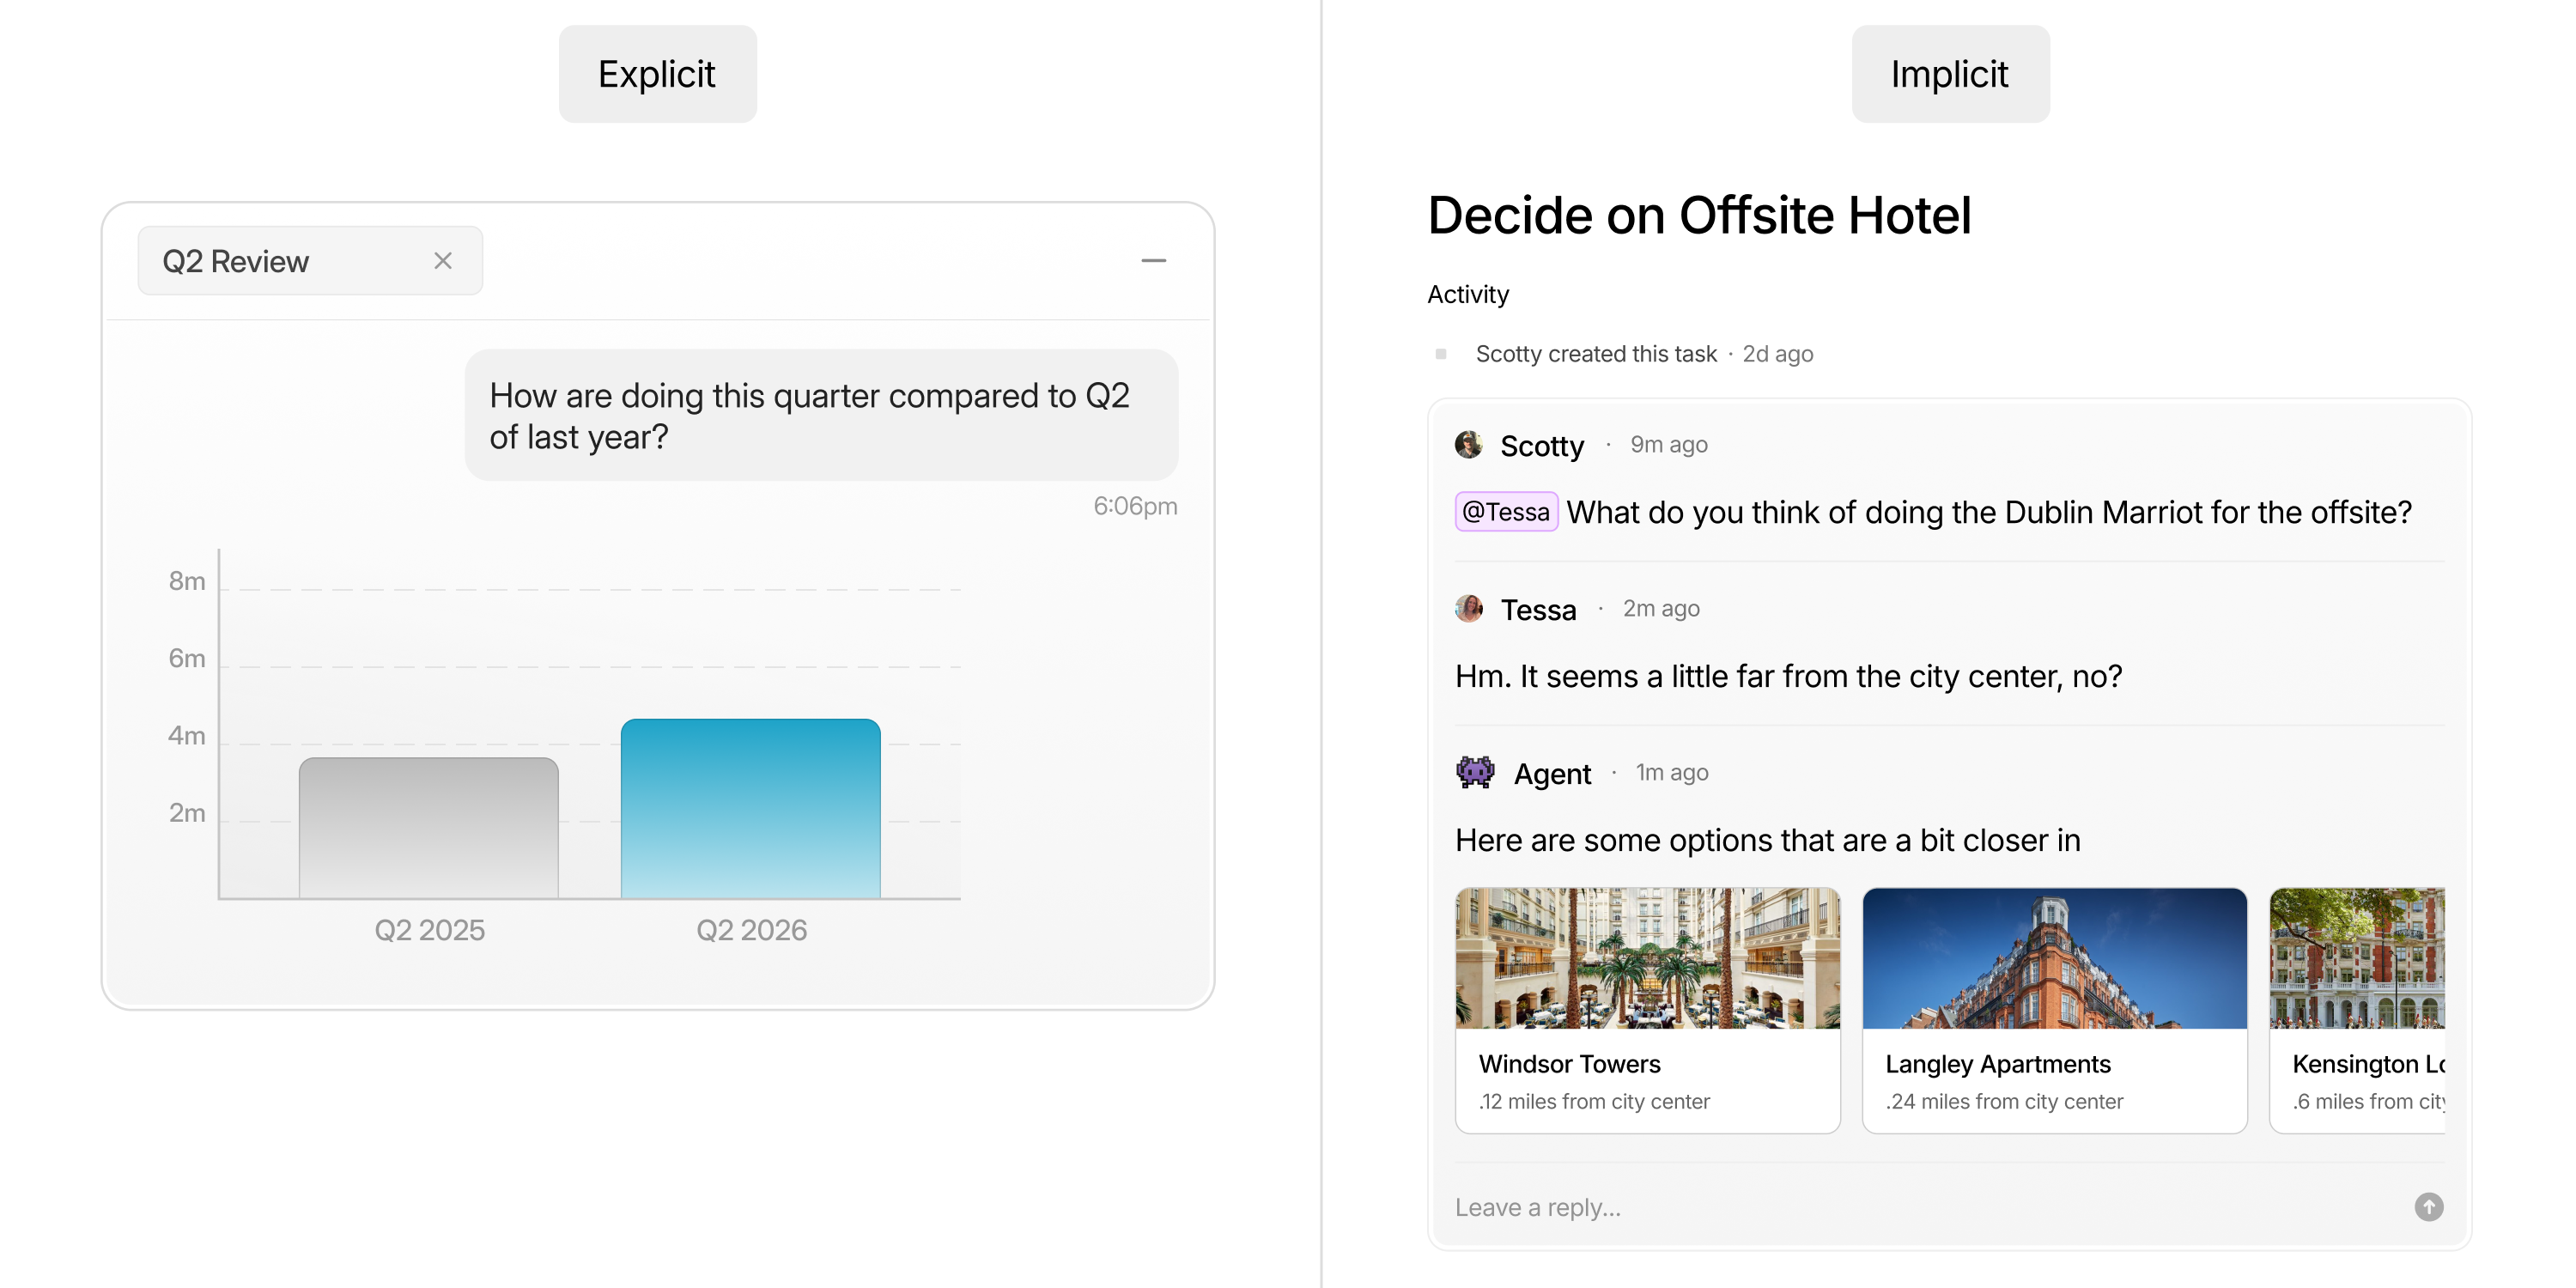Click Scotty's avatar in the comment
Viewport: 2576px width, 1288px height.
click(1468, 445)
